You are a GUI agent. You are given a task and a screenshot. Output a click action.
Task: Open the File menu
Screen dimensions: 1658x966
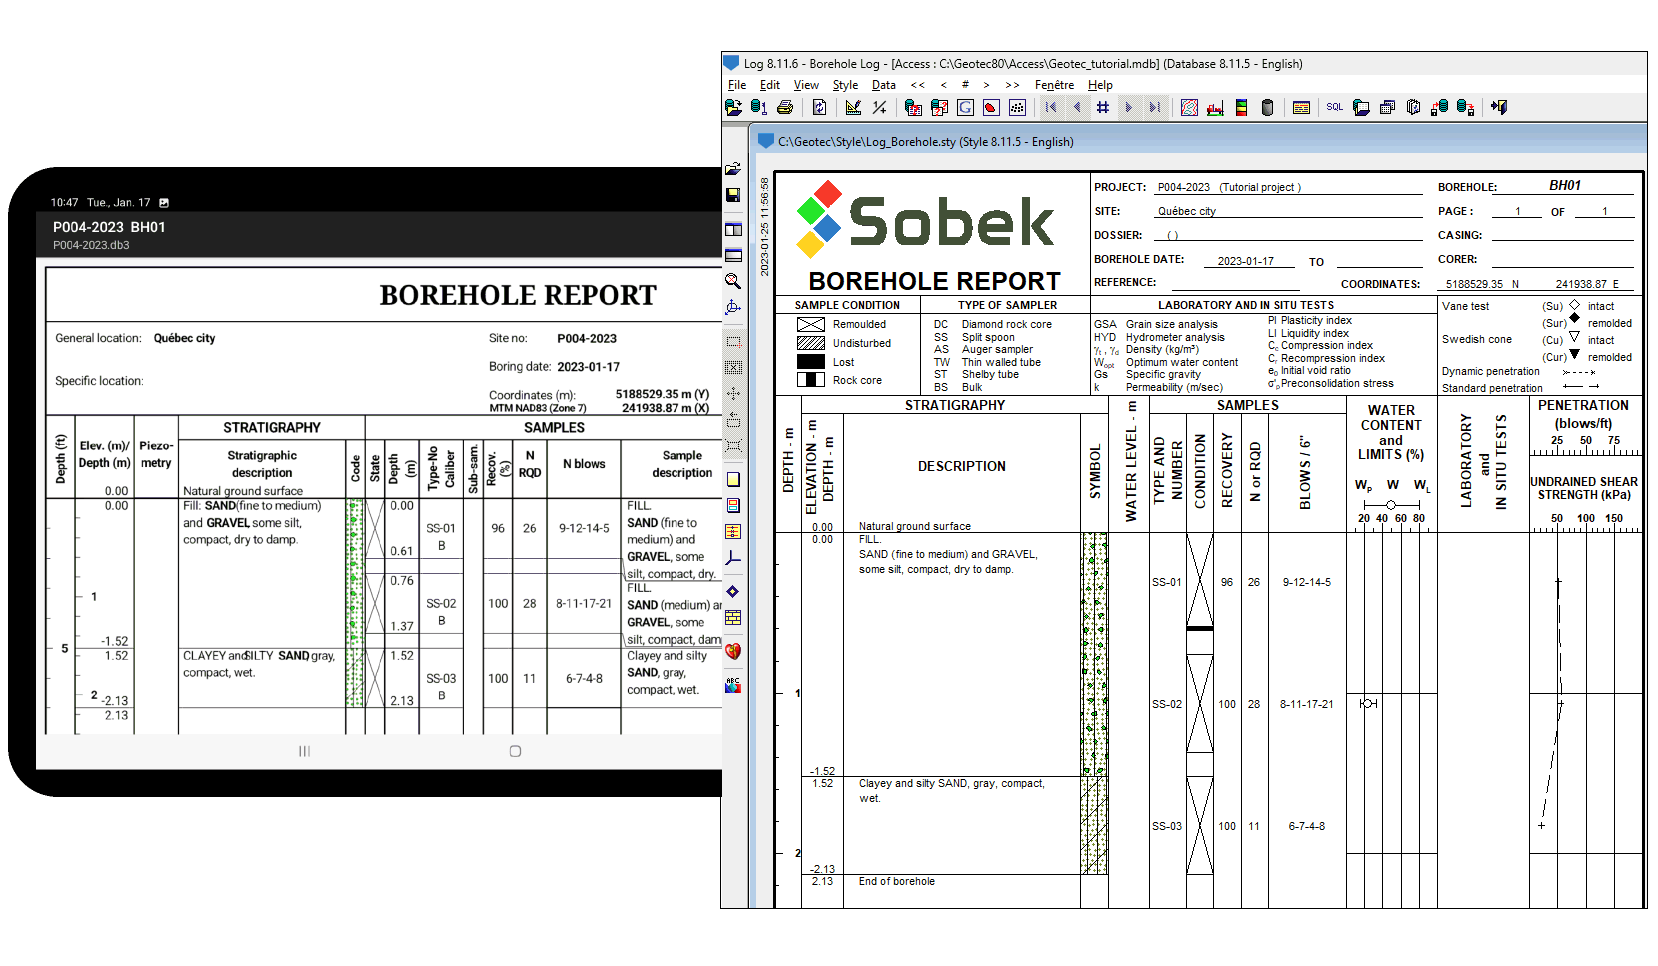pyautogui.click(x=737, y=85)
